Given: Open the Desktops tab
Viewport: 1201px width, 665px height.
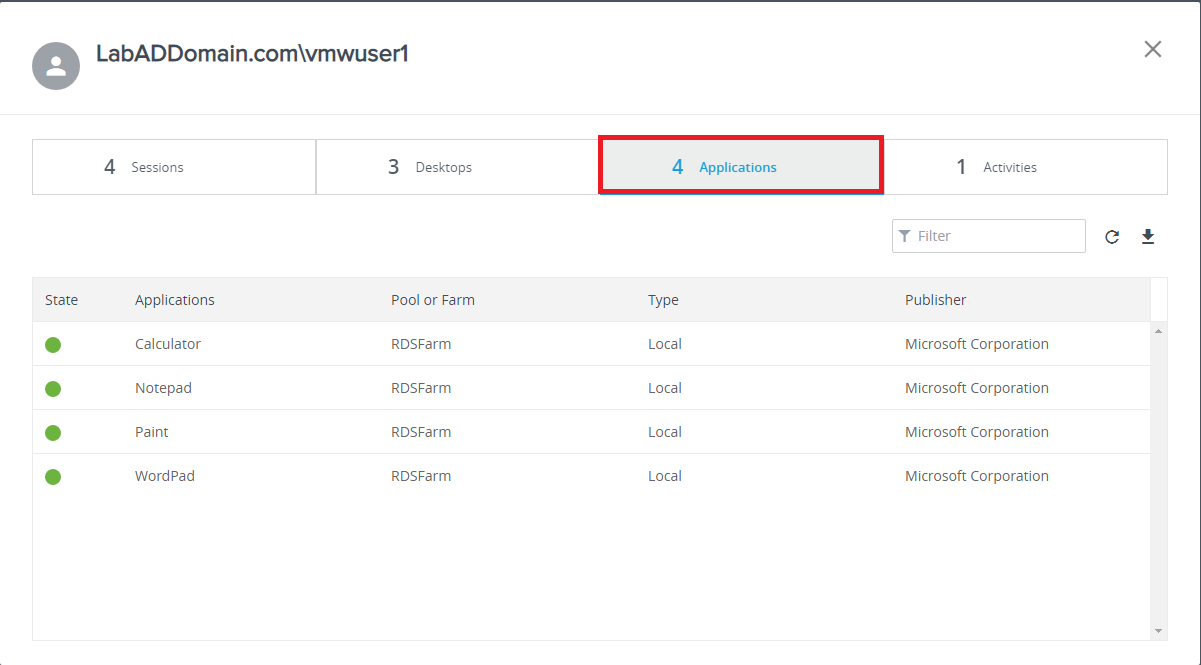Looking at the screenshot, I should [x=457, y=167].
